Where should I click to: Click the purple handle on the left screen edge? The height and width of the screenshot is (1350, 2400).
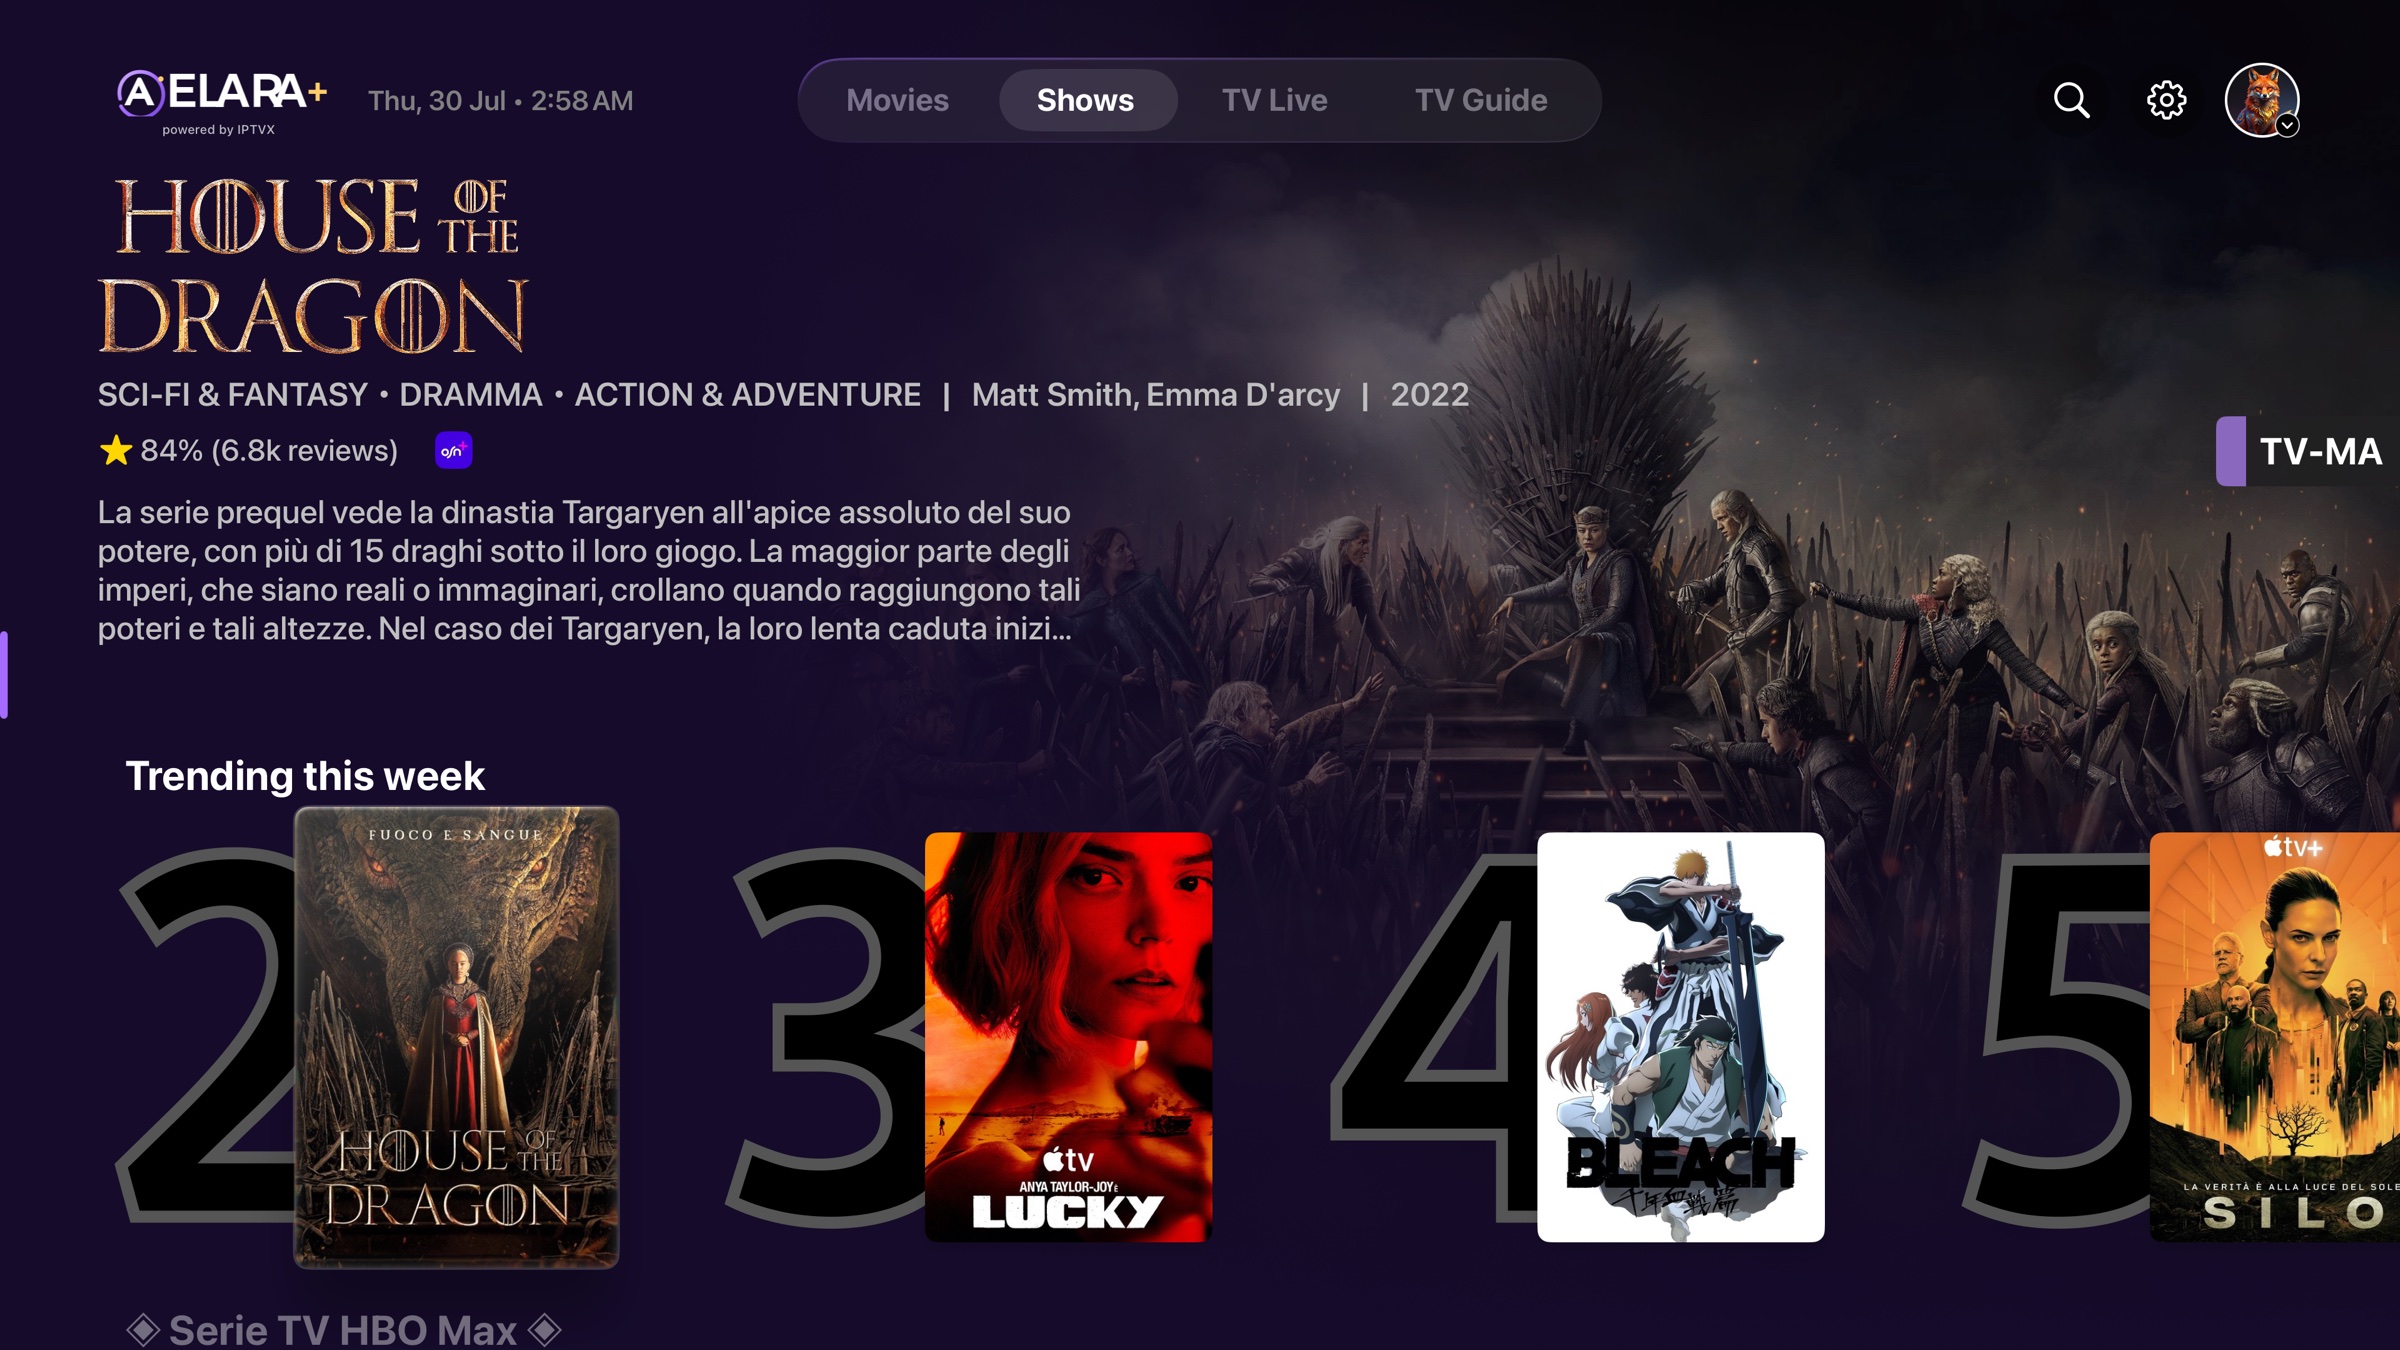[x=4, y=675]
